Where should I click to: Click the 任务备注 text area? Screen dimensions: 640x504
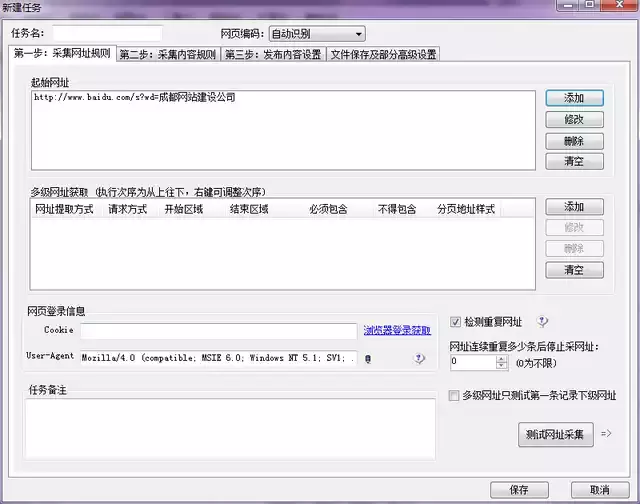[230, 429]
